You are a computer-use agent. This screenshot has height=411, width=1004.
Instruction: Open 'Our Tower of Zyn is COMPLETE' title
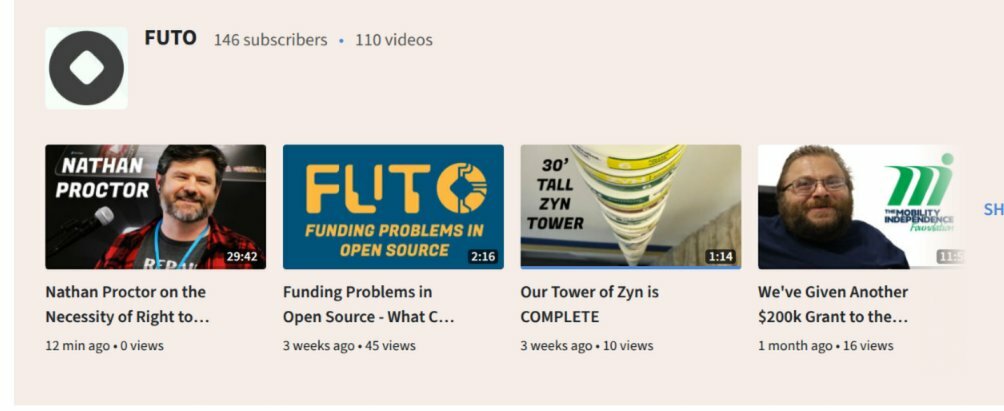[x=590, y=305]
